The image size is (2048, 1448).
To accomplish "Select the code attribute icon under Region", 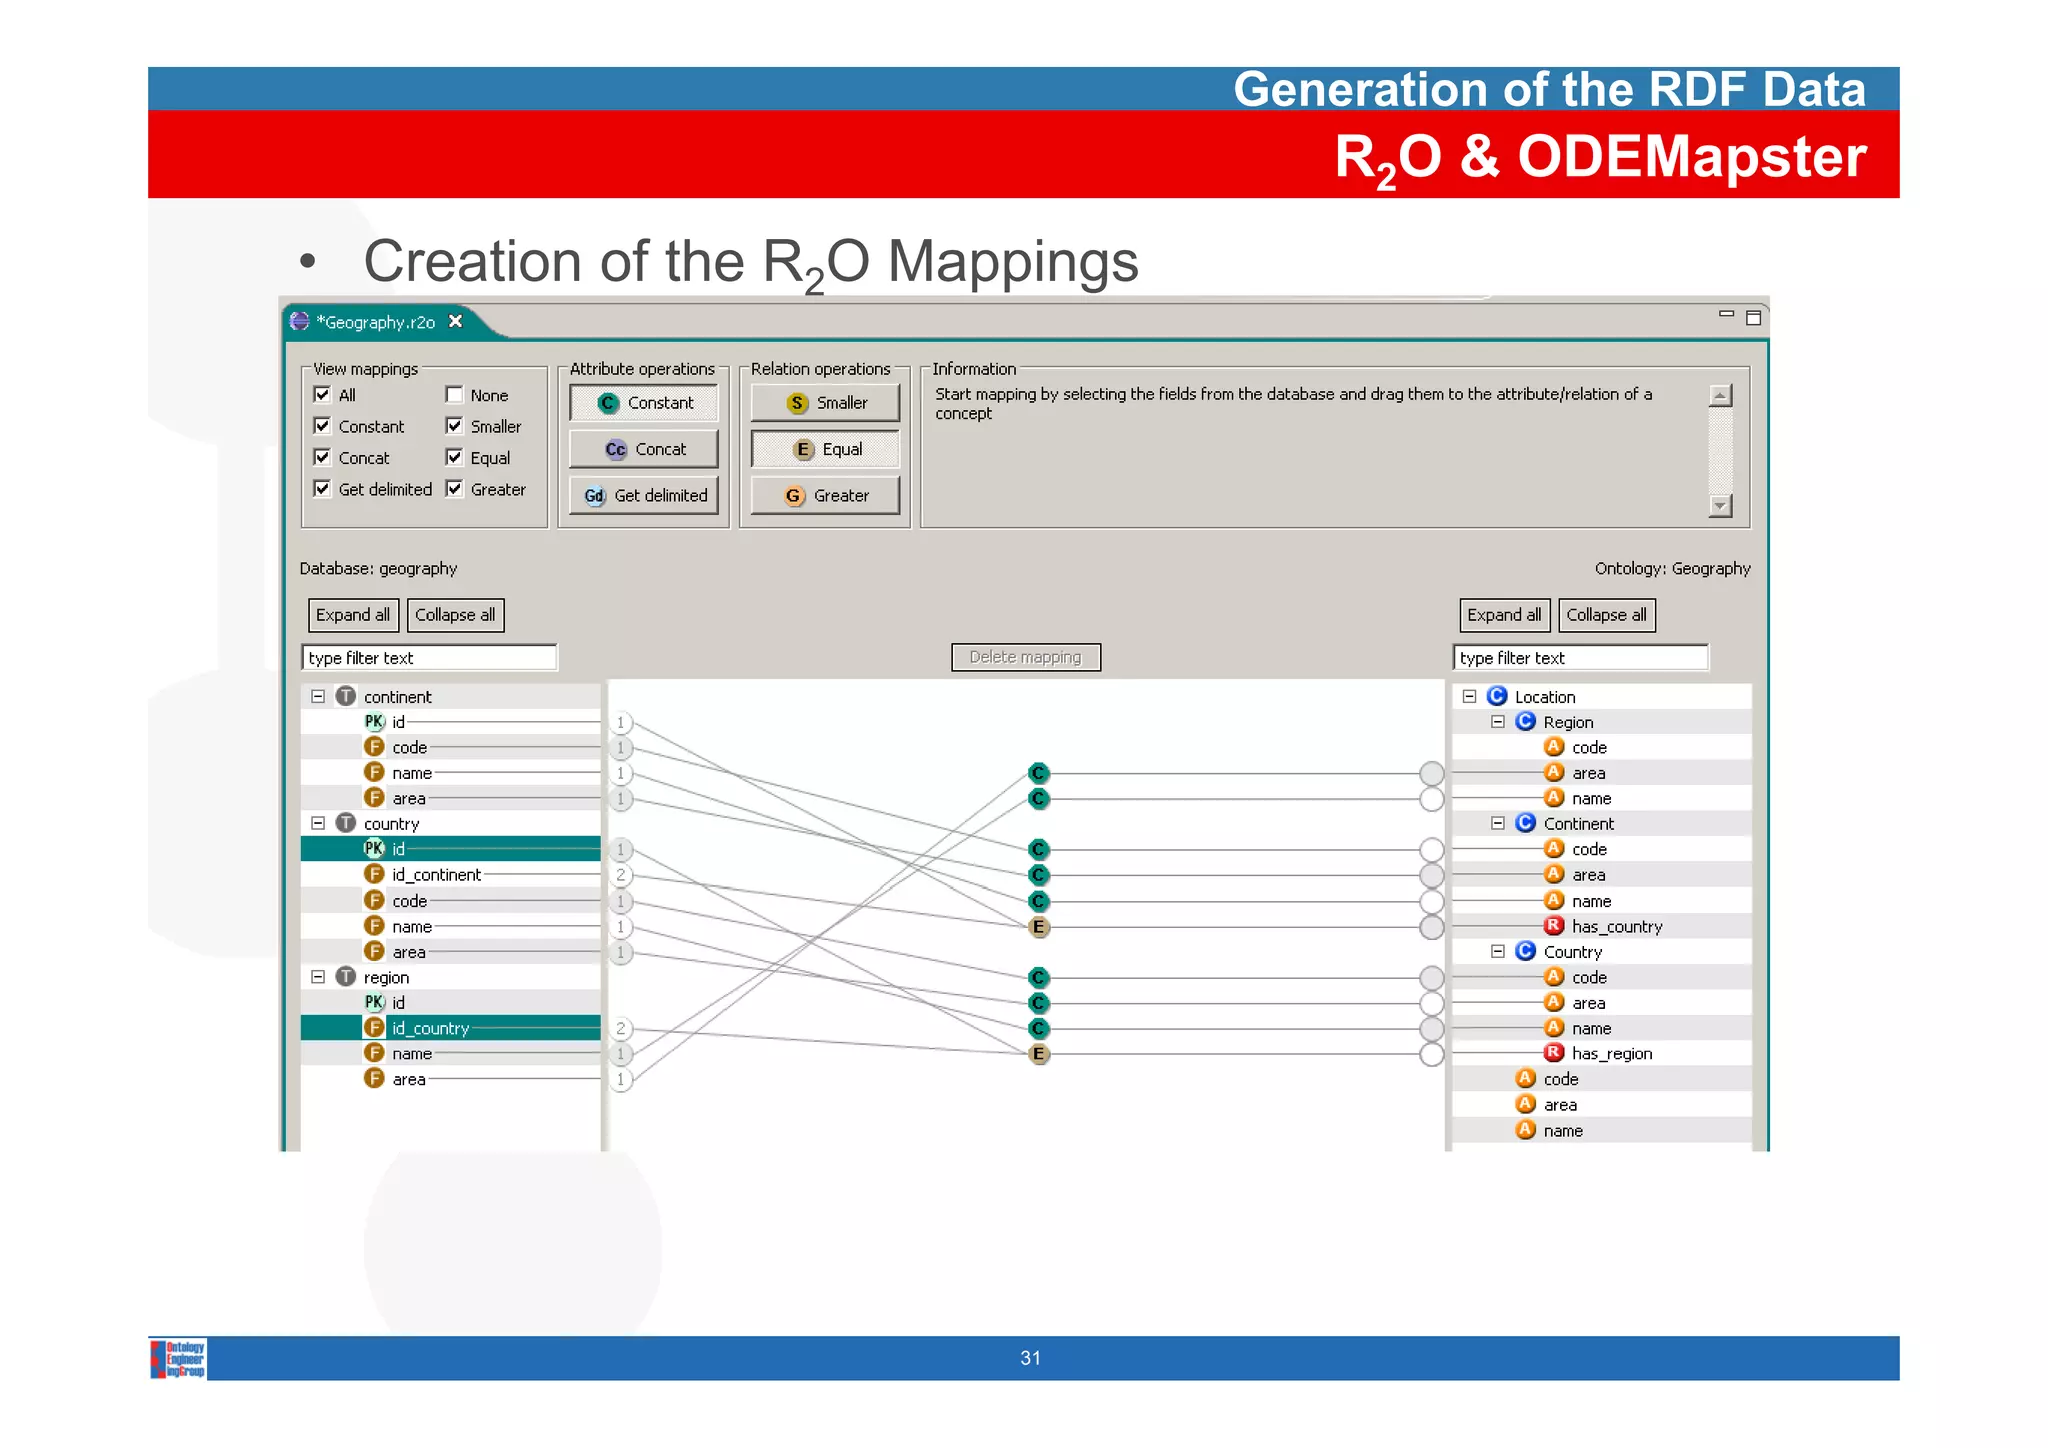I will [x=1554, y=747].
